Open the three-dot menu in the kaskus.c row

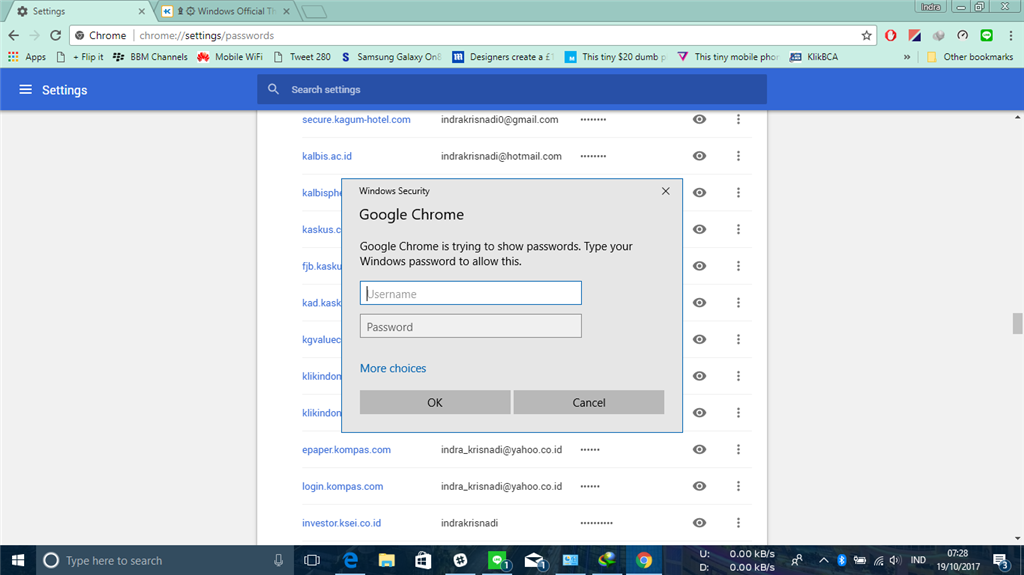point(739,229)
